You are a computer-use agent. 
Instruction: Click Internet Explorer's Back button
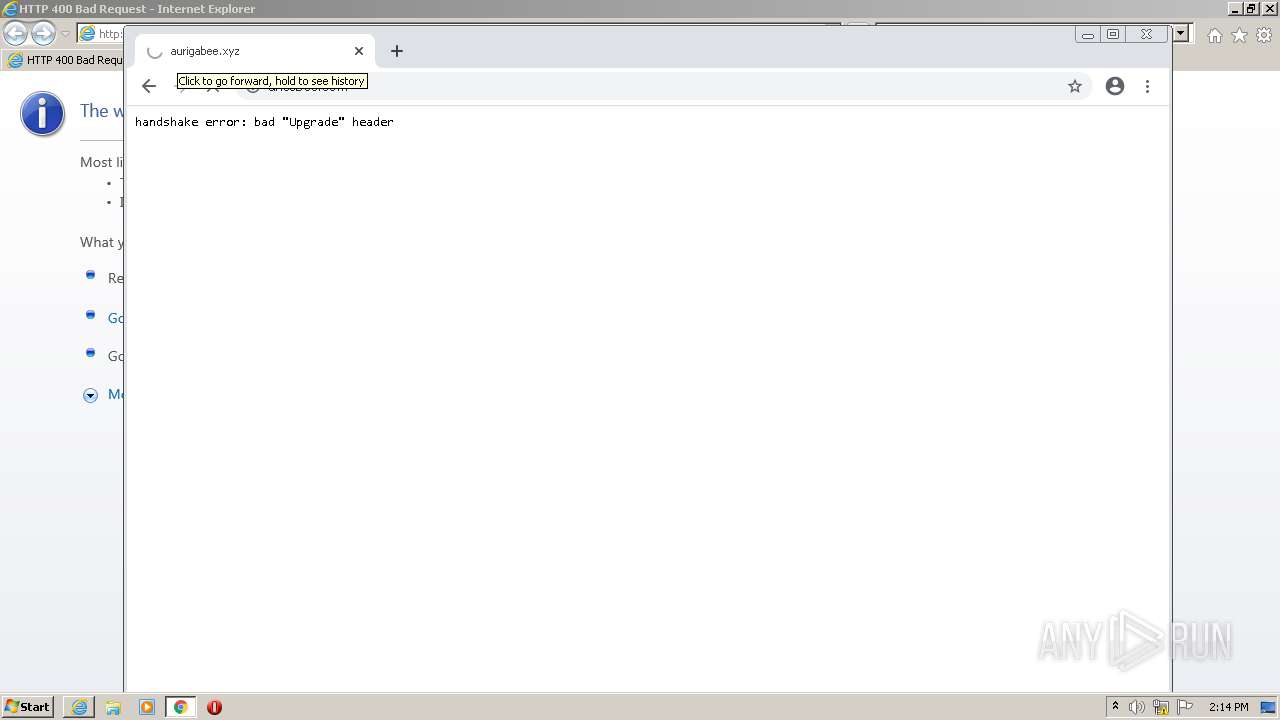click(x=16, y=34)
